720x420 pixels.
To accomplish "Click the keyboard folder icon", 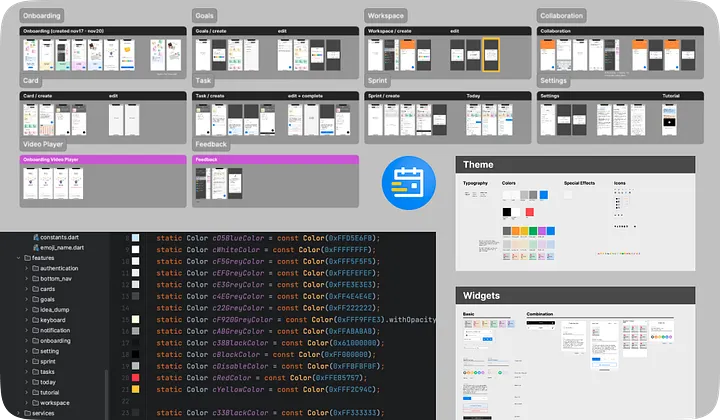I will point(35,320).
